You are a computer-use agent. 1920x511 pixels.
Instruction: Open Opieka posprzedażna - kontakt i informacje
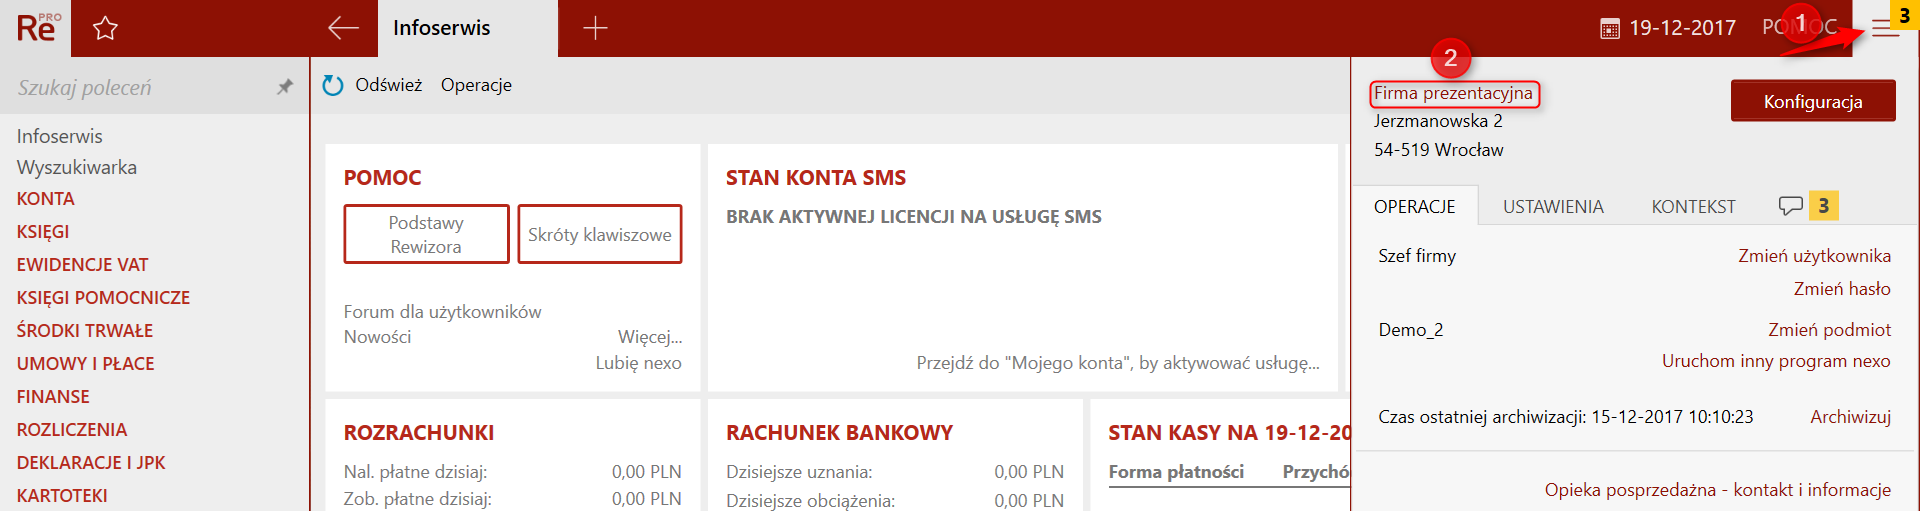[1718, 490]
